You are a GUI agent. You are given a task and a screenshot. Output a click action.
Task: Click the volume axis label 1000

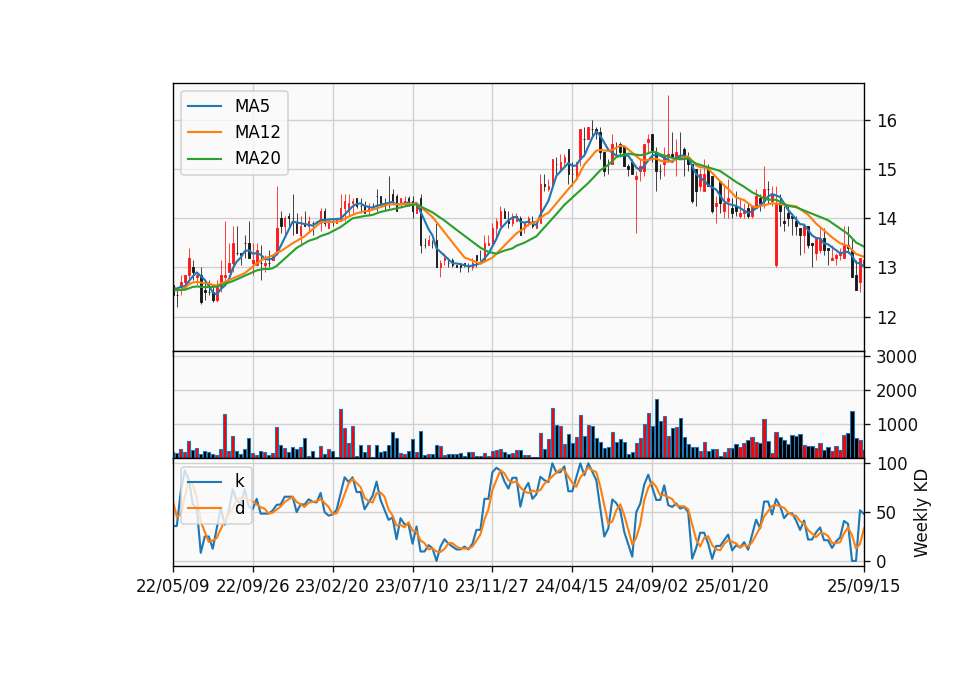pyautogui.click(x=896, y=424)
